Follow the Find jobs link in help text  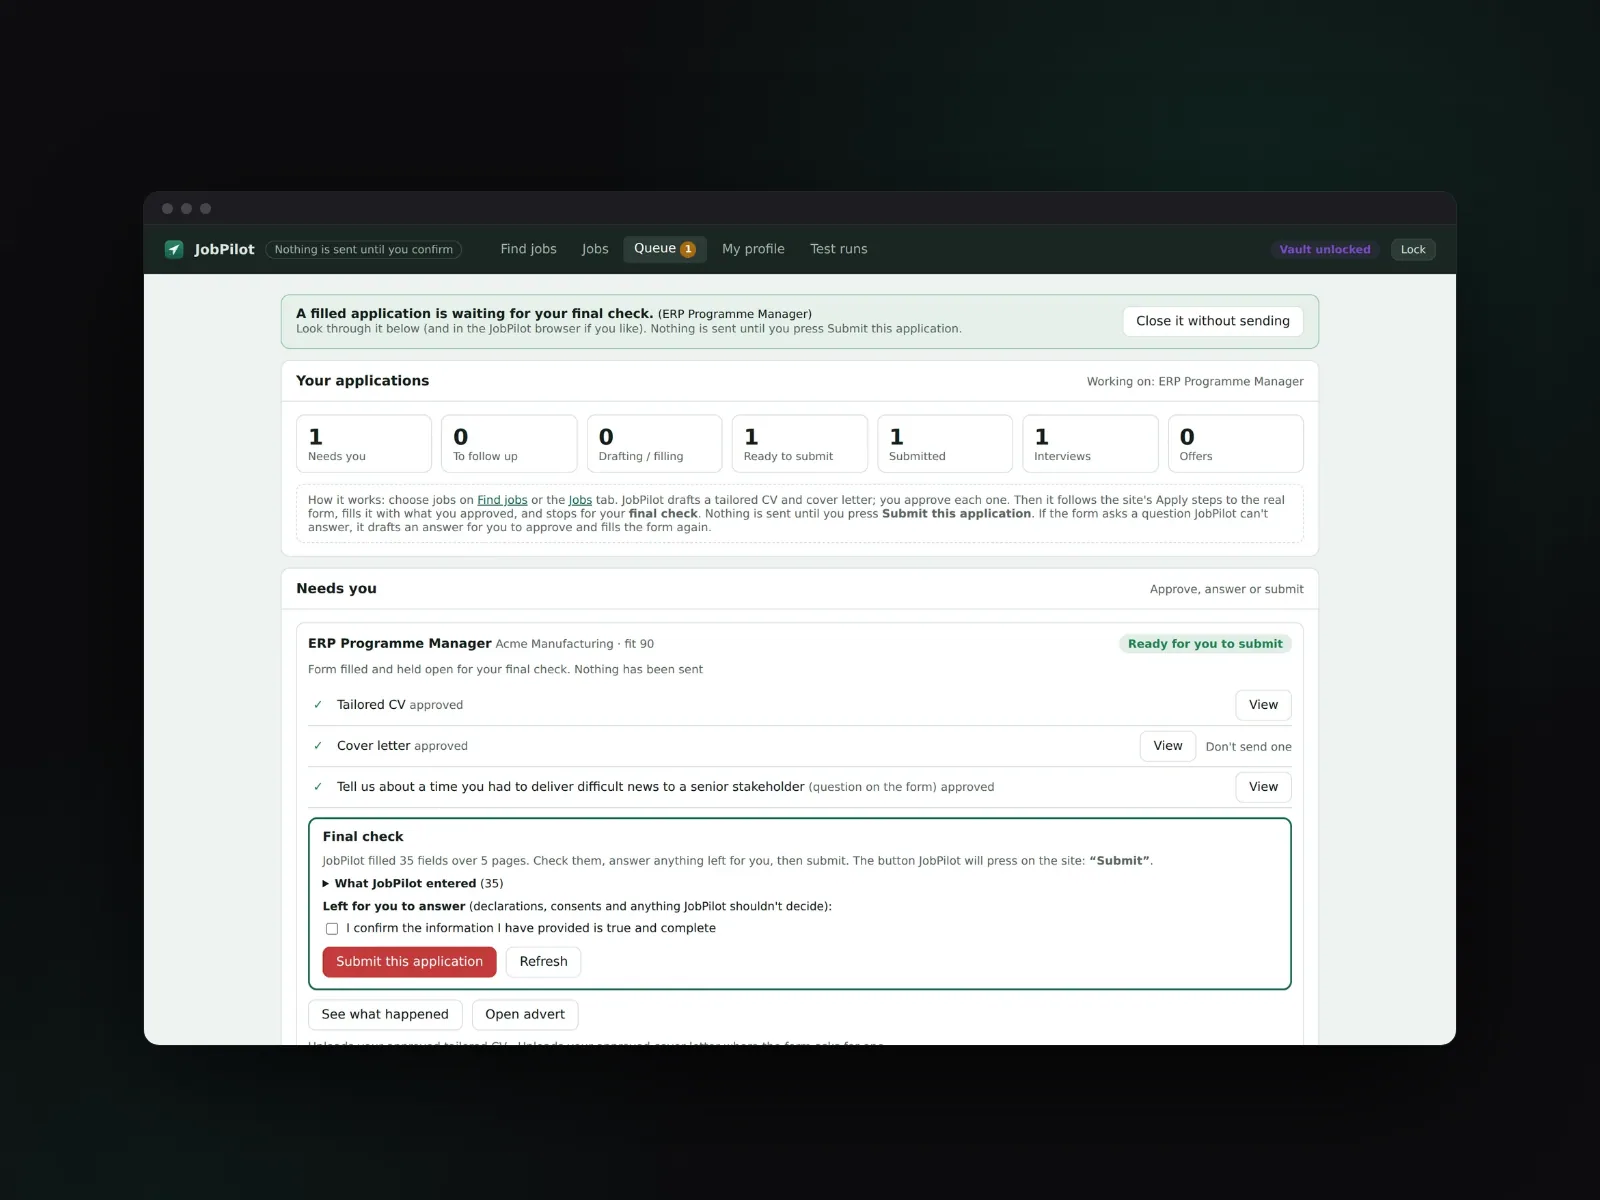pyautogui.click(x=502, y=500)
